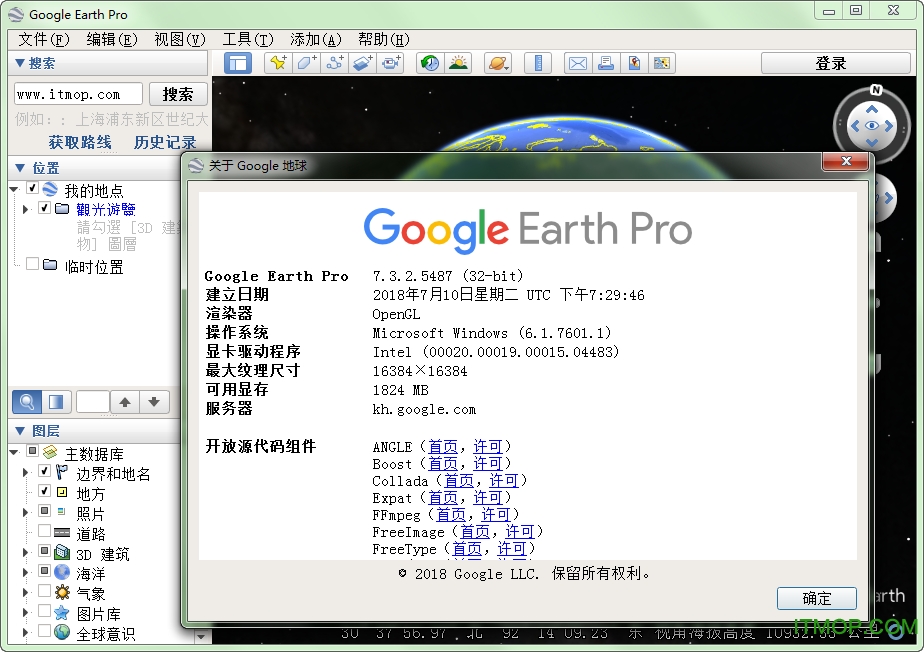
Task: Click the www.itmop.com search input field
Action: (x=77, y=93)
